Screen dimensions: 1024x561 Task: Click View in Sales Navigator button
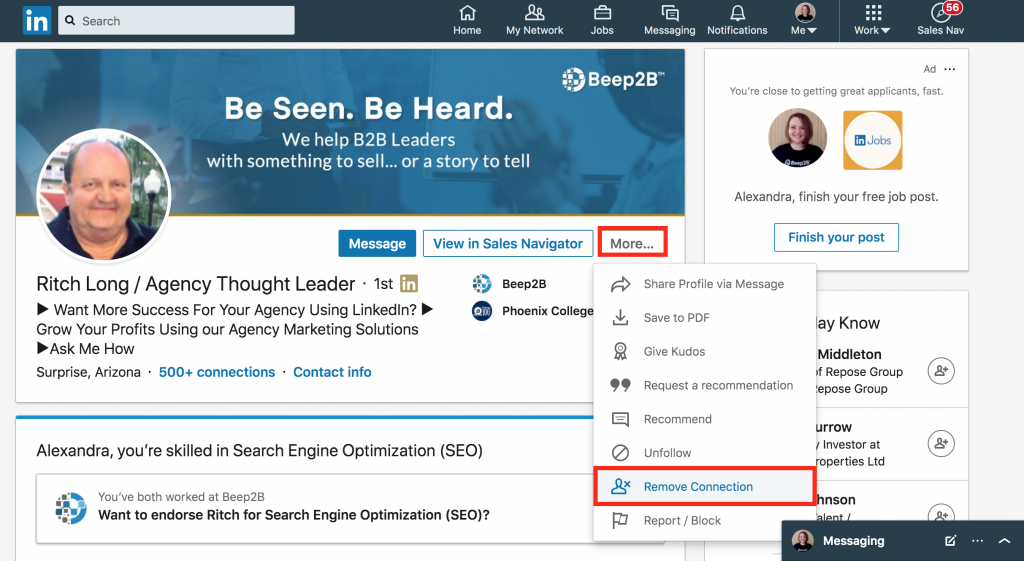pyautogui.click(x=508, y=244)
